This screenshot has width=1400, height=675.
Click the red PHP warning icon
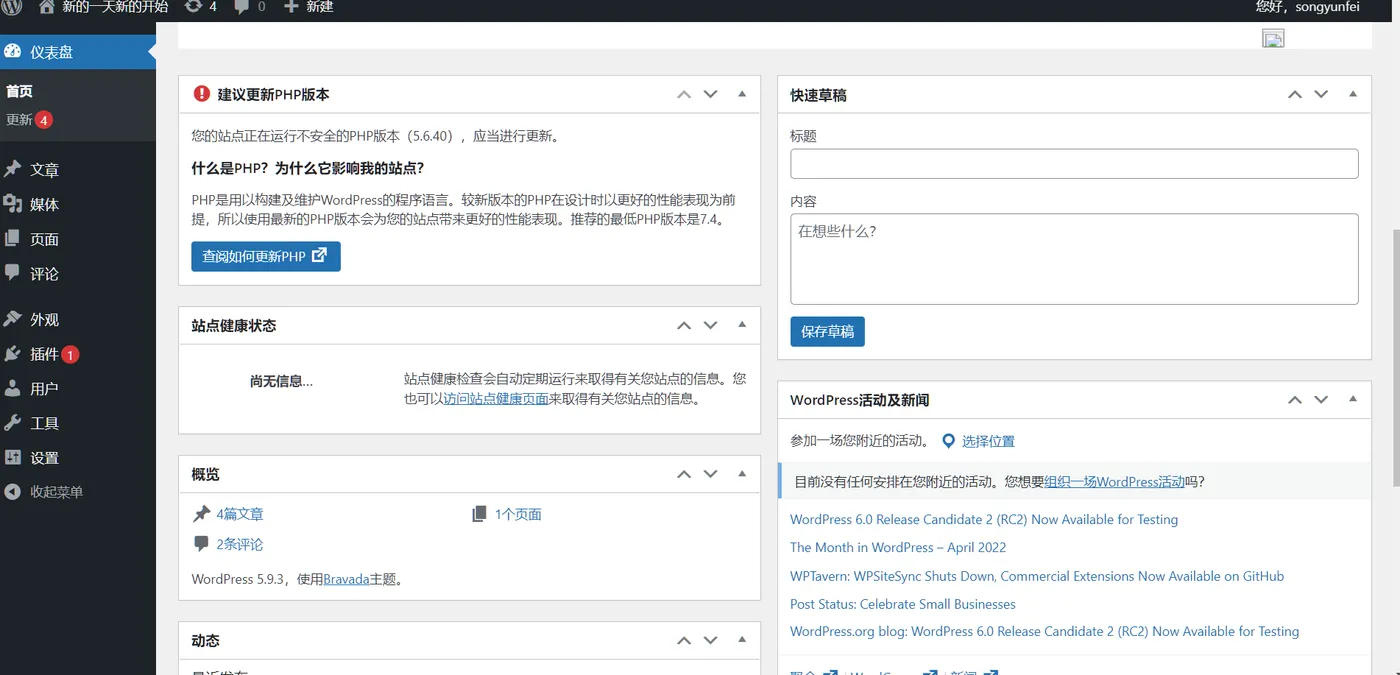202,94
